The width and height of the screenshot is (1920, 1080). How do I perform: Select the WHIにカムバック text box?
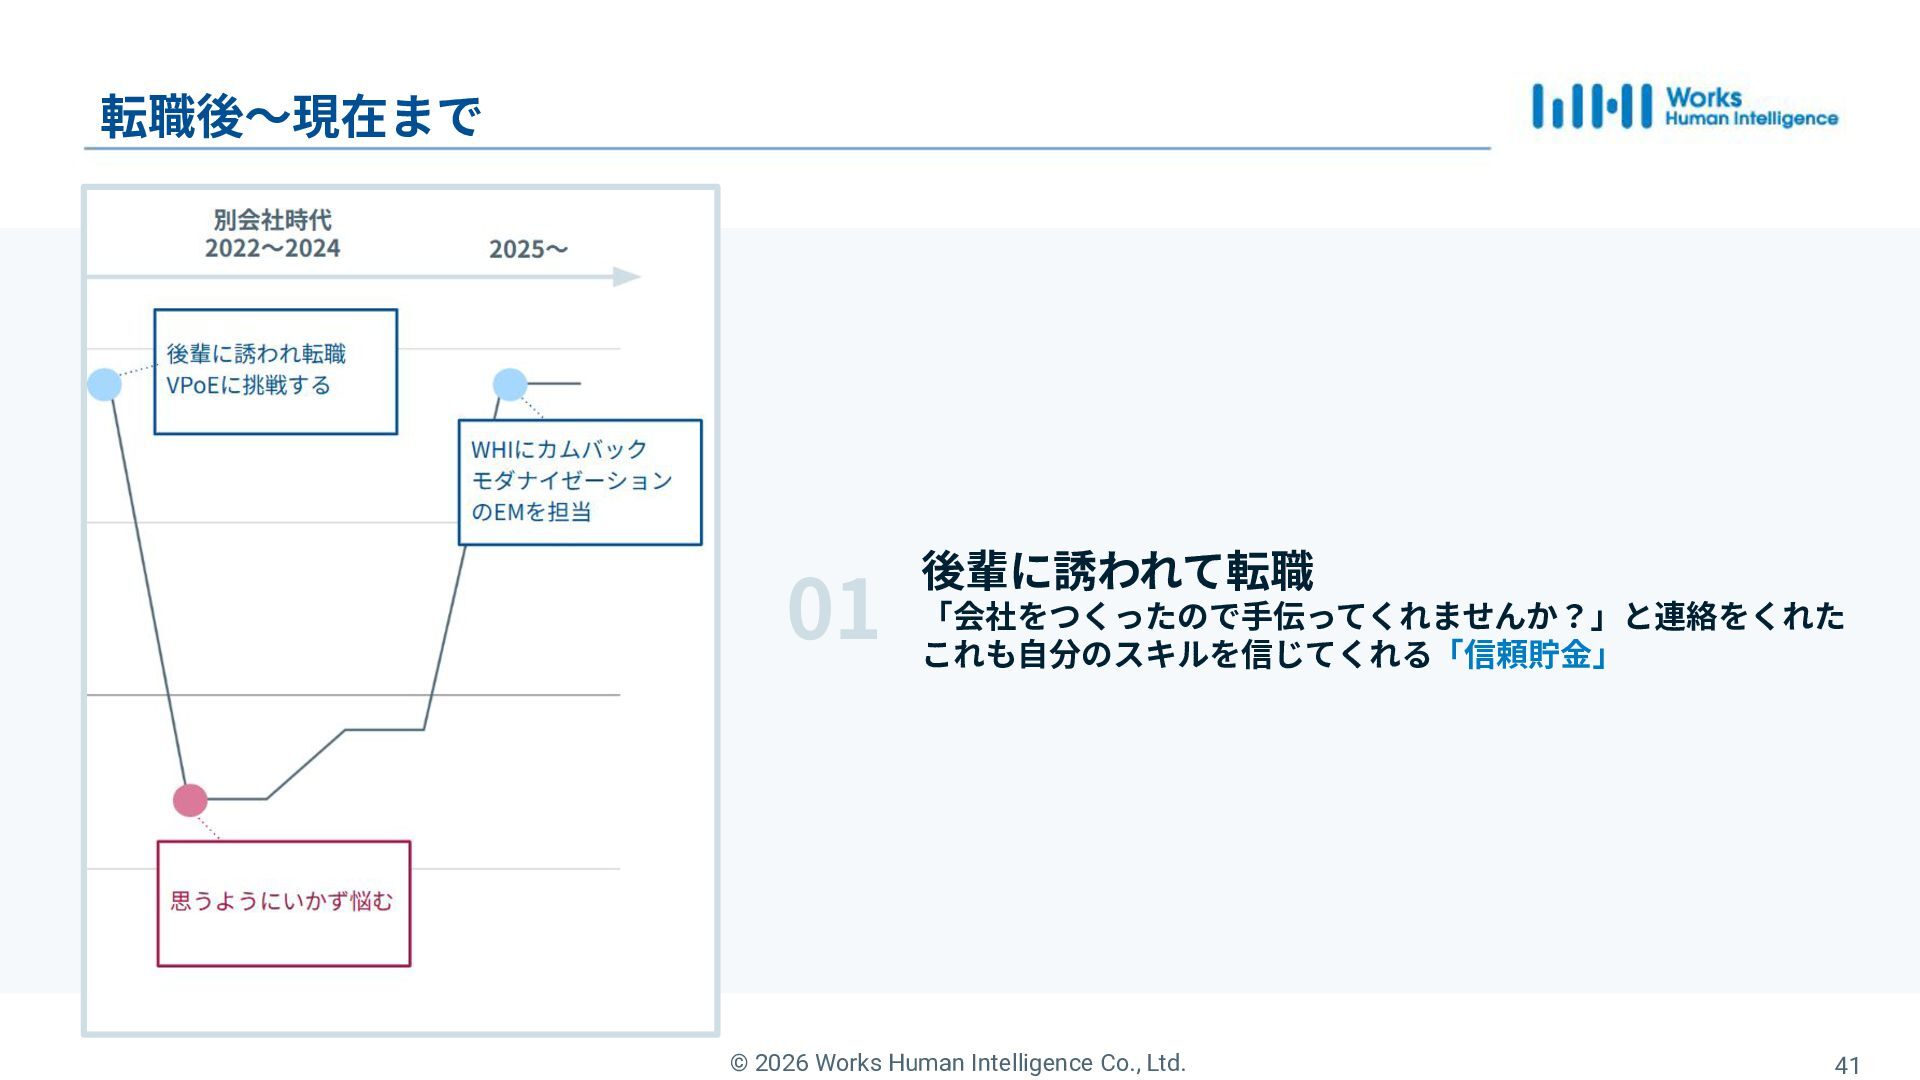[580, 482]
